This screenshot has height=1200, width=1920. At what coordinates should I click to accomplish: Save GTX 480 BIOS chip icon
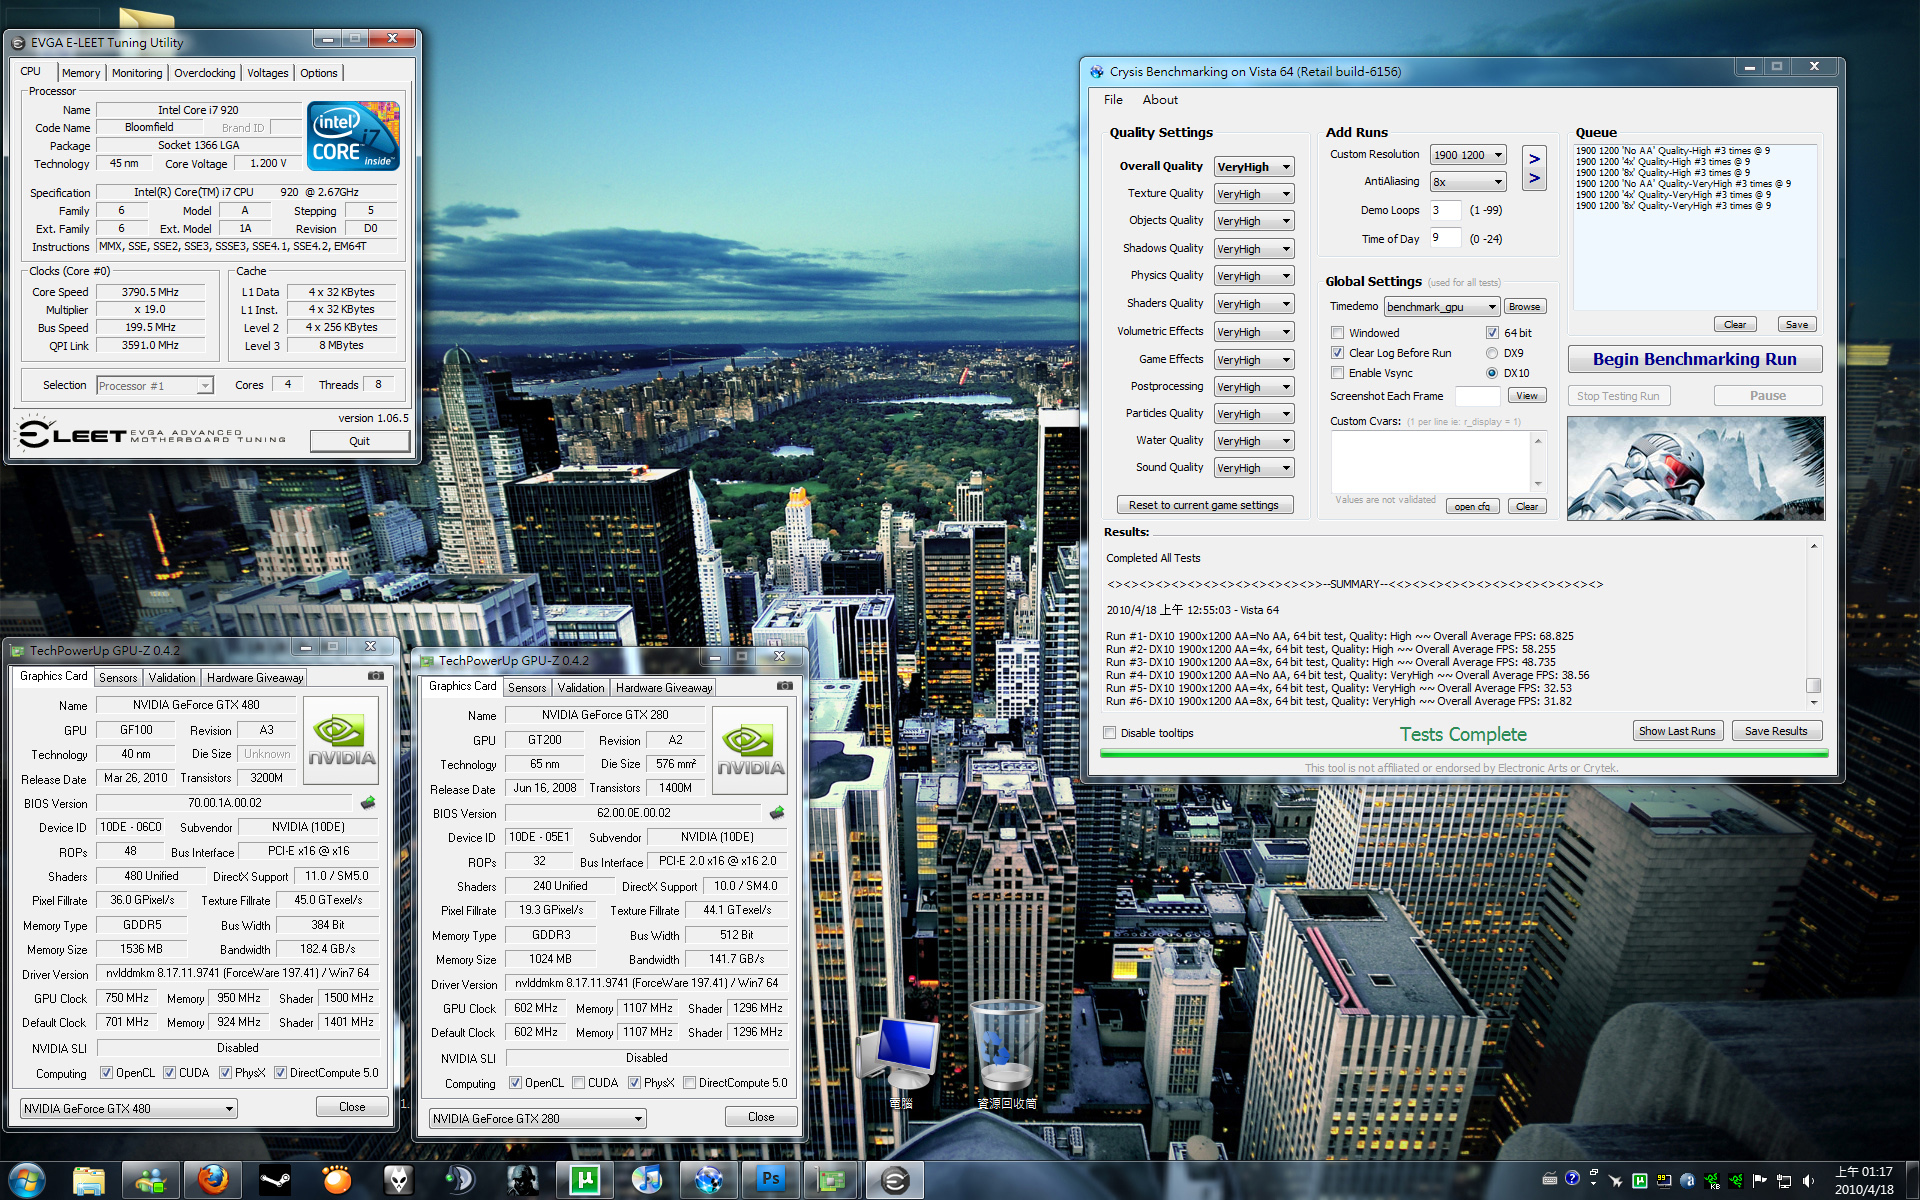368,802
